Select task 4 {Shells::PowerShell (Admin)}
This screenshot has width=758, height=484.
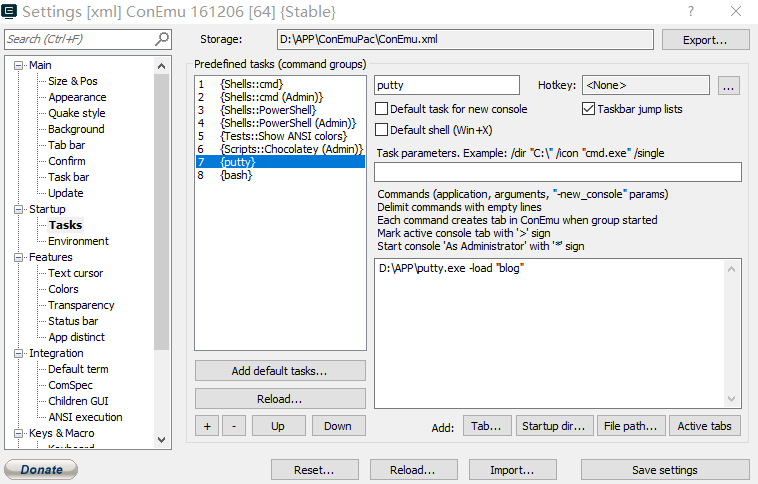point(280,123)
